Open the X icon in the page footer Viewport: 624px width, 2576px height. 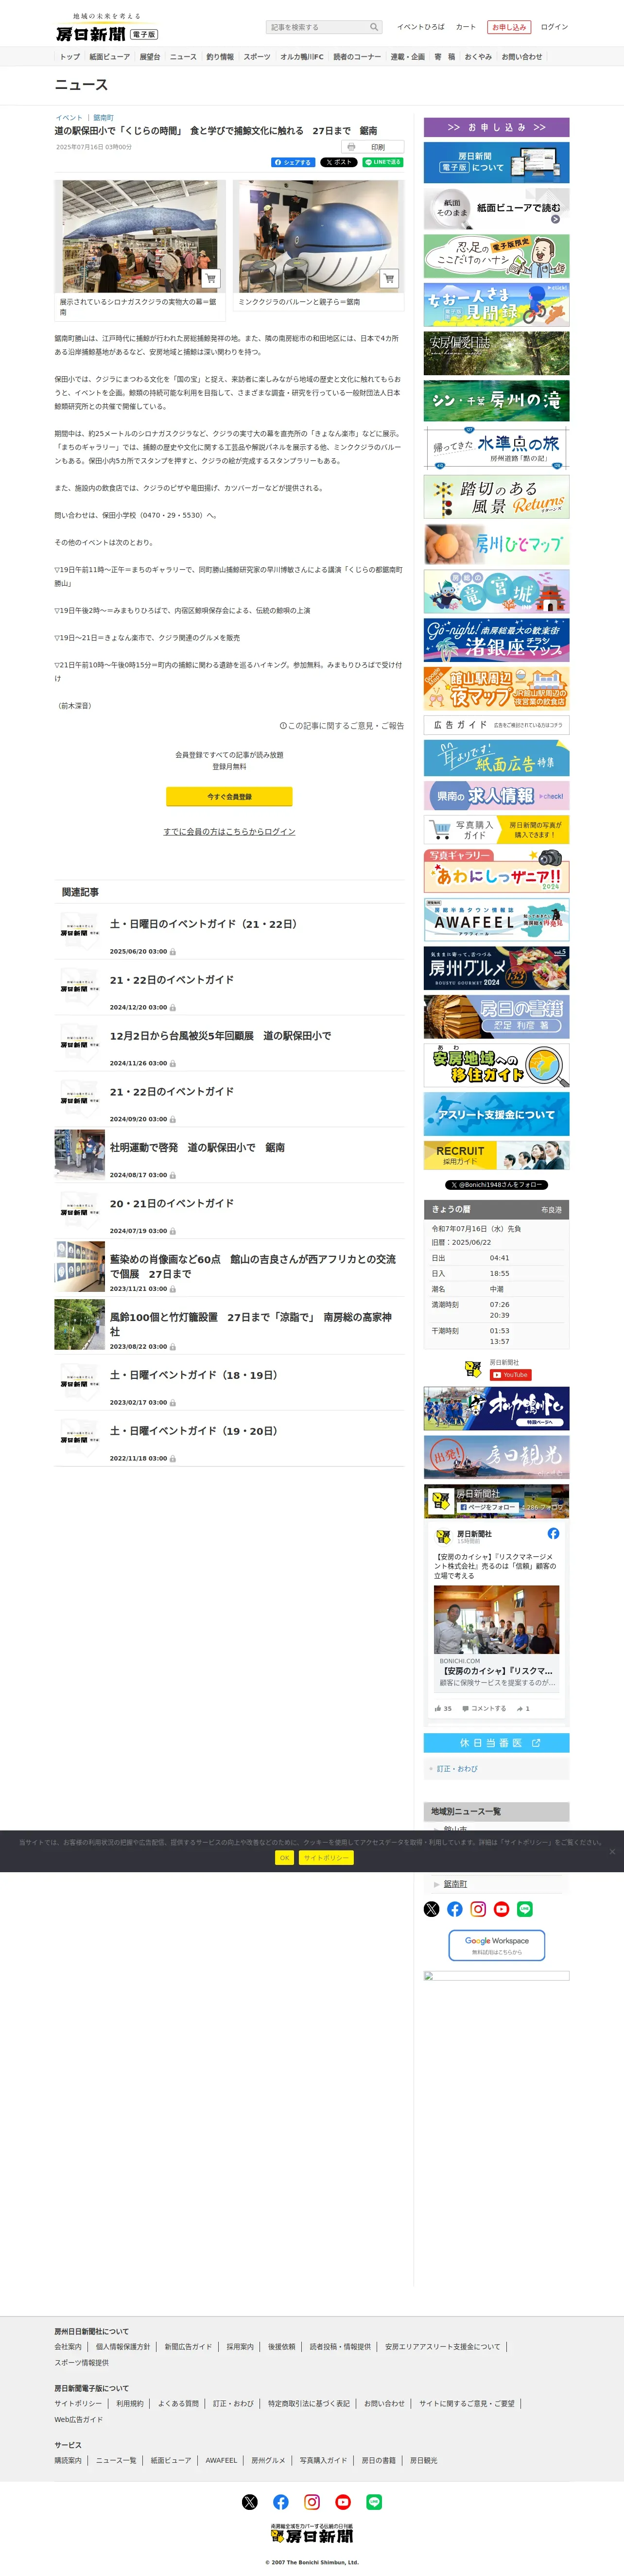250,2502
